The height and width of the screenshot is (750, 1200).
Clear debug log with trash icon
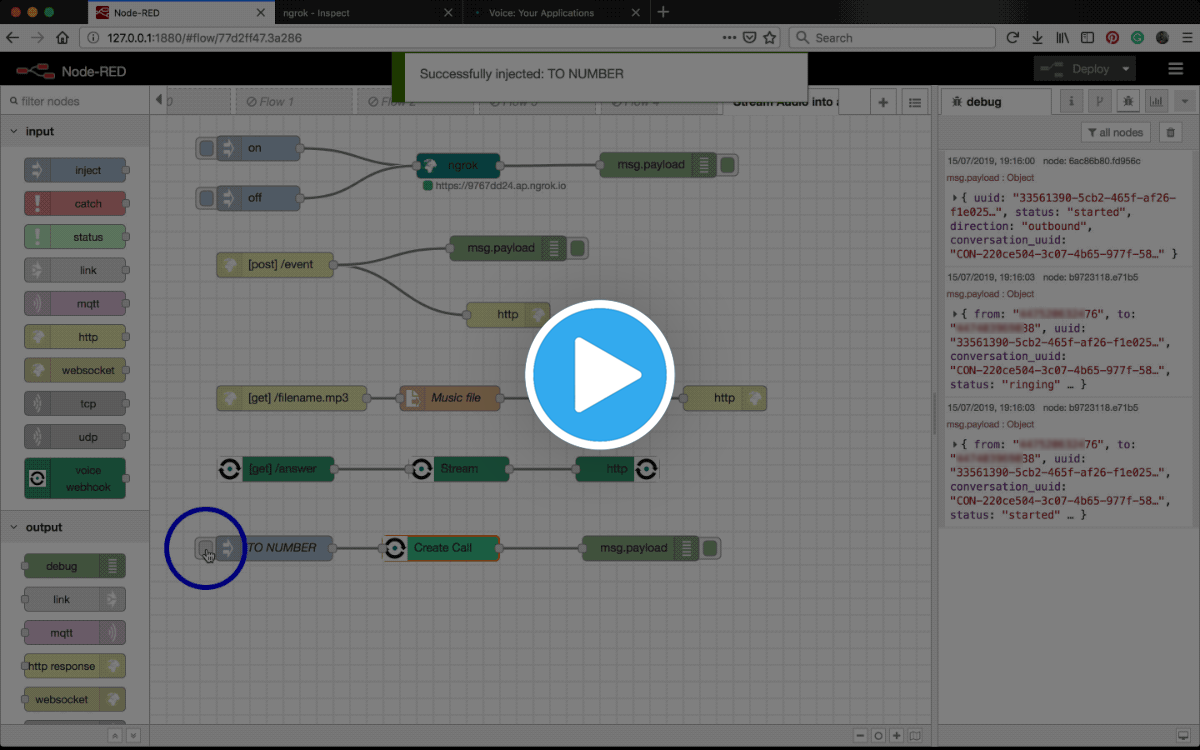[1170, 132]
